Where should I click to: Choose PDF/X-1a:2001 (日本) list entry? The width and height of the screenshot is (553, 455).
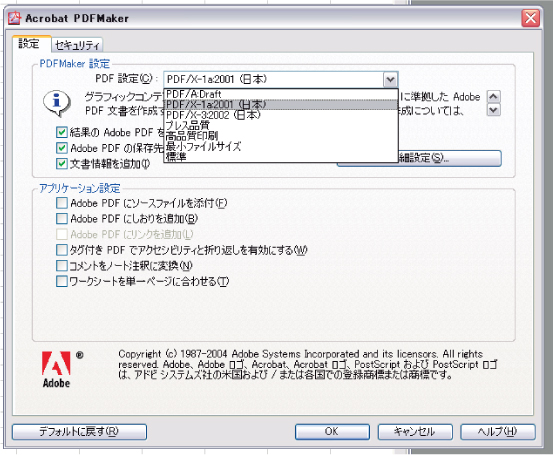[x=281, y=104]
